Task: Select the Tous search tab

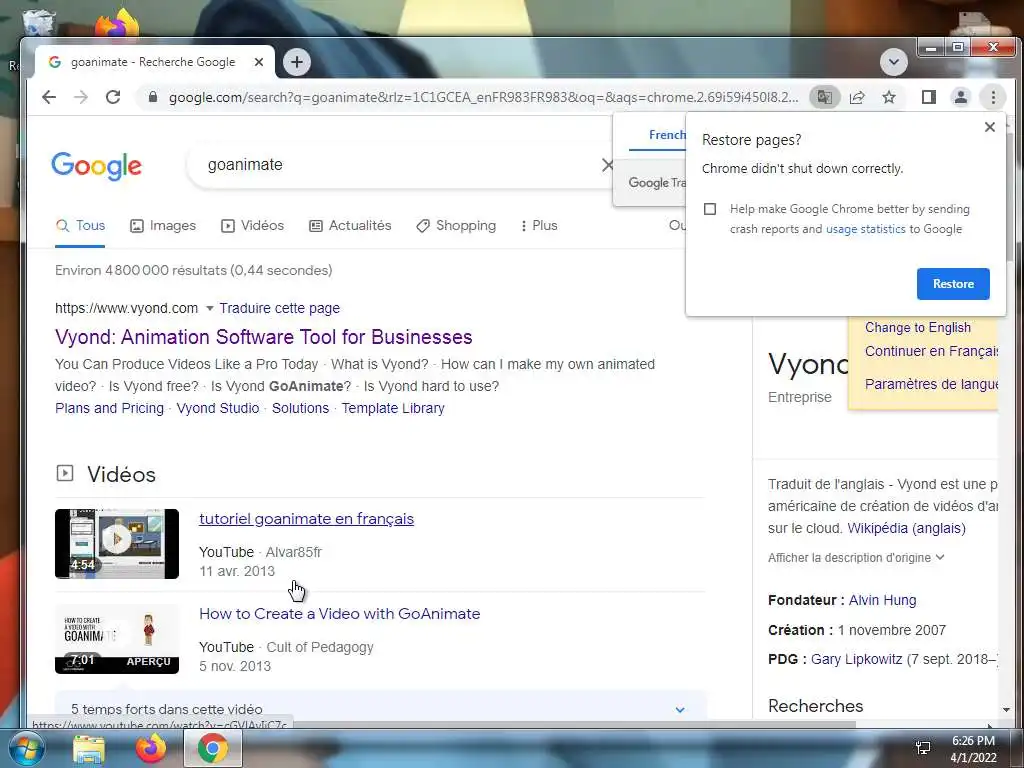Action: point(80,226)
